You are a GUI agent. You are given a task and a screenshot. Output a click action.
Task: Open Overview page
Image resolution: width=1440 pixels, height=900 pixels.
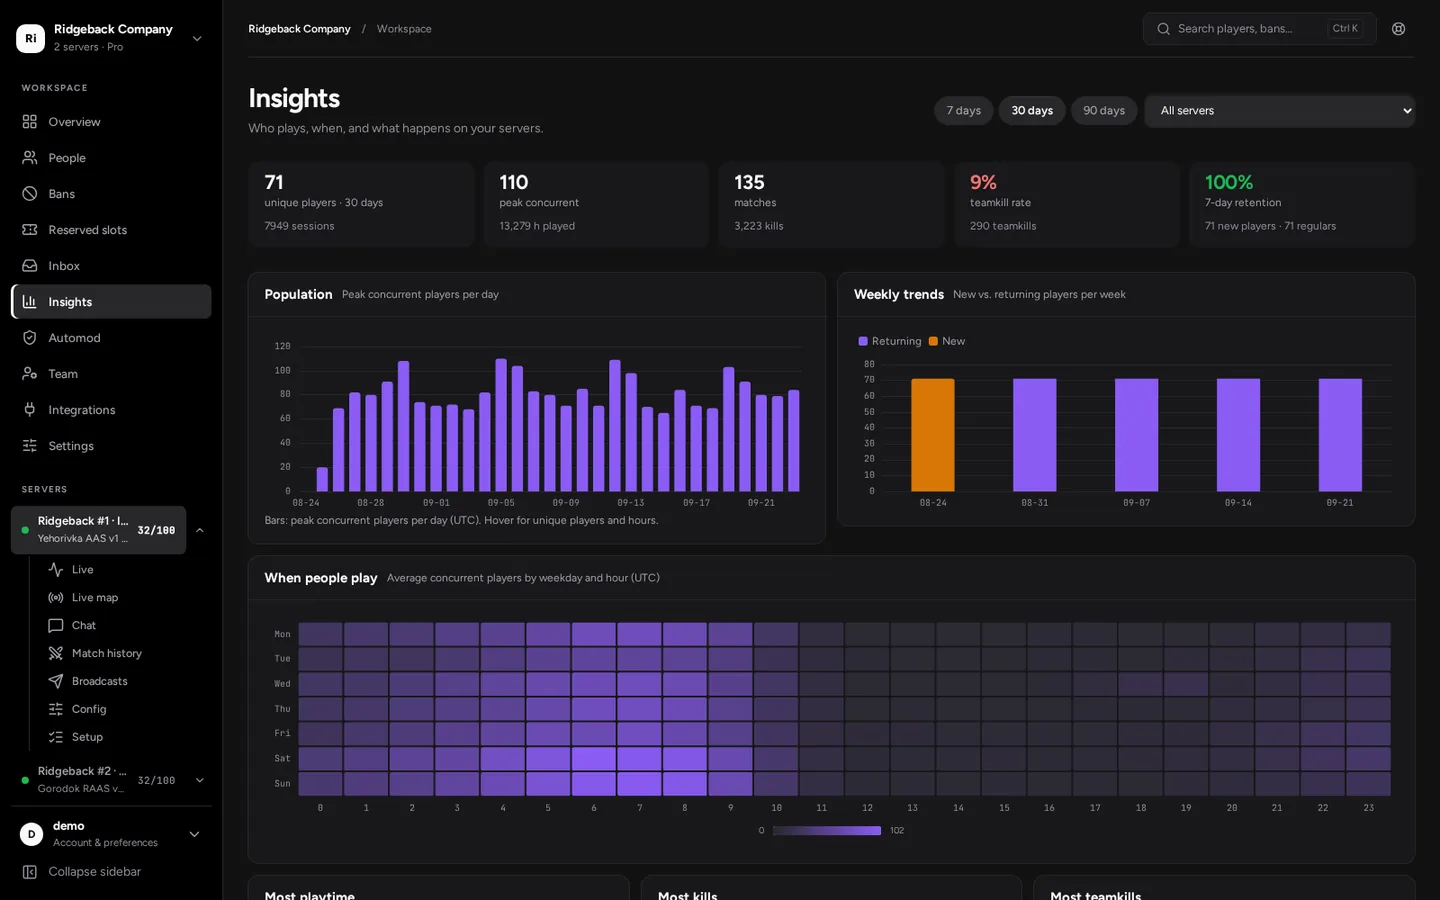111,122
